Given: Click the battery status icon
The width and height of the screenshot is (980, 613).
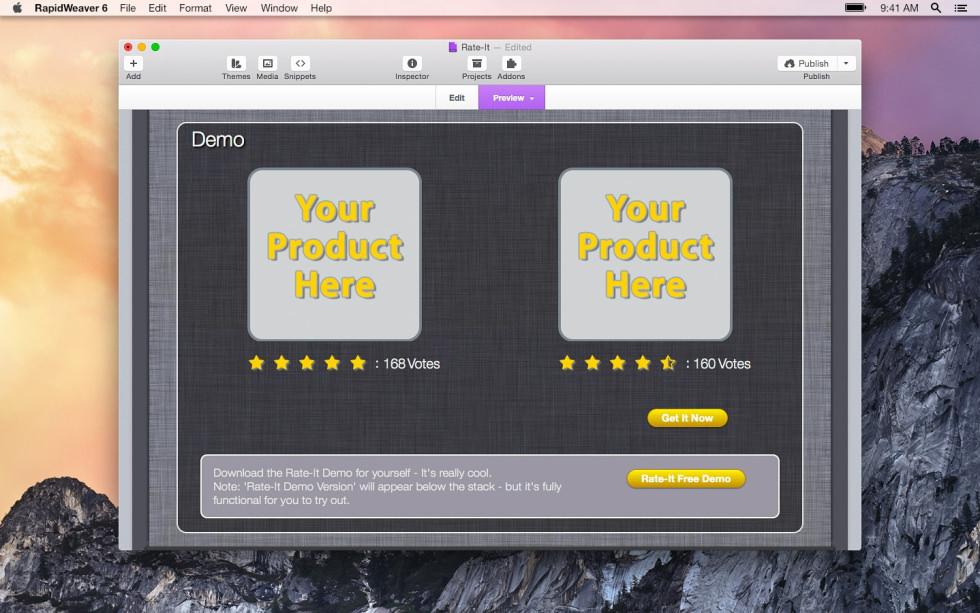Looking at the screenshot, I should (855, 7).
